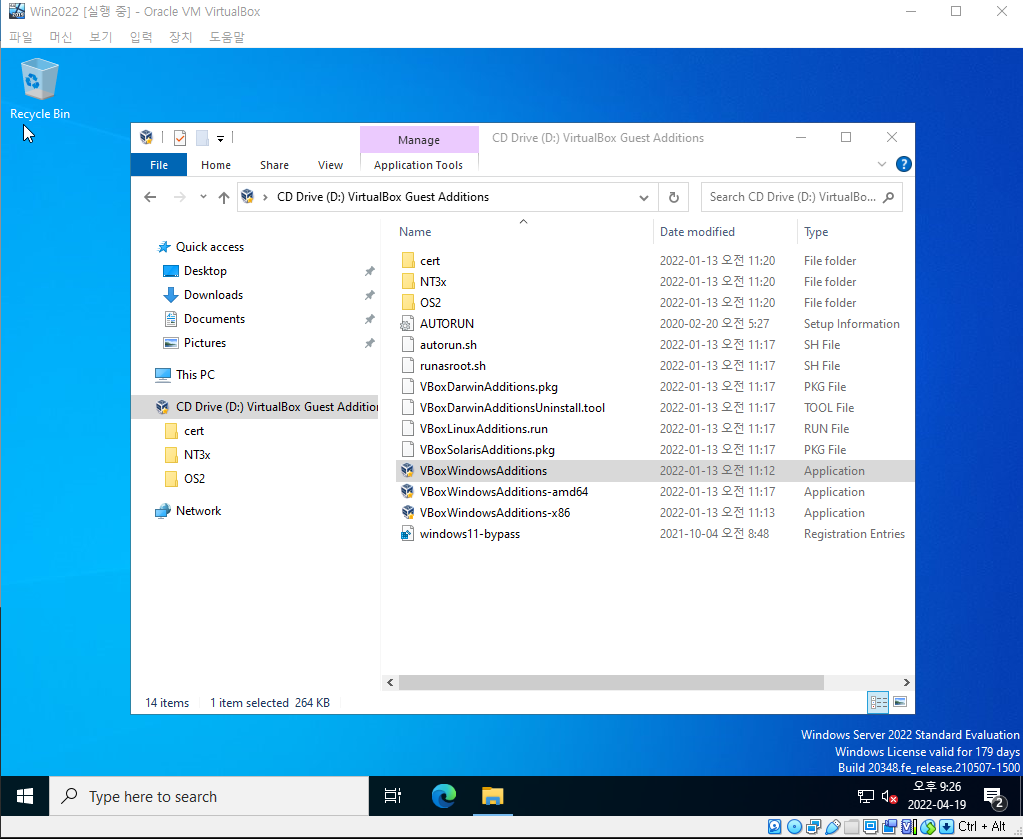This screenshot has width=1023, height=839.
Task: Refresh the current folder view
Action: pos(673,197)
